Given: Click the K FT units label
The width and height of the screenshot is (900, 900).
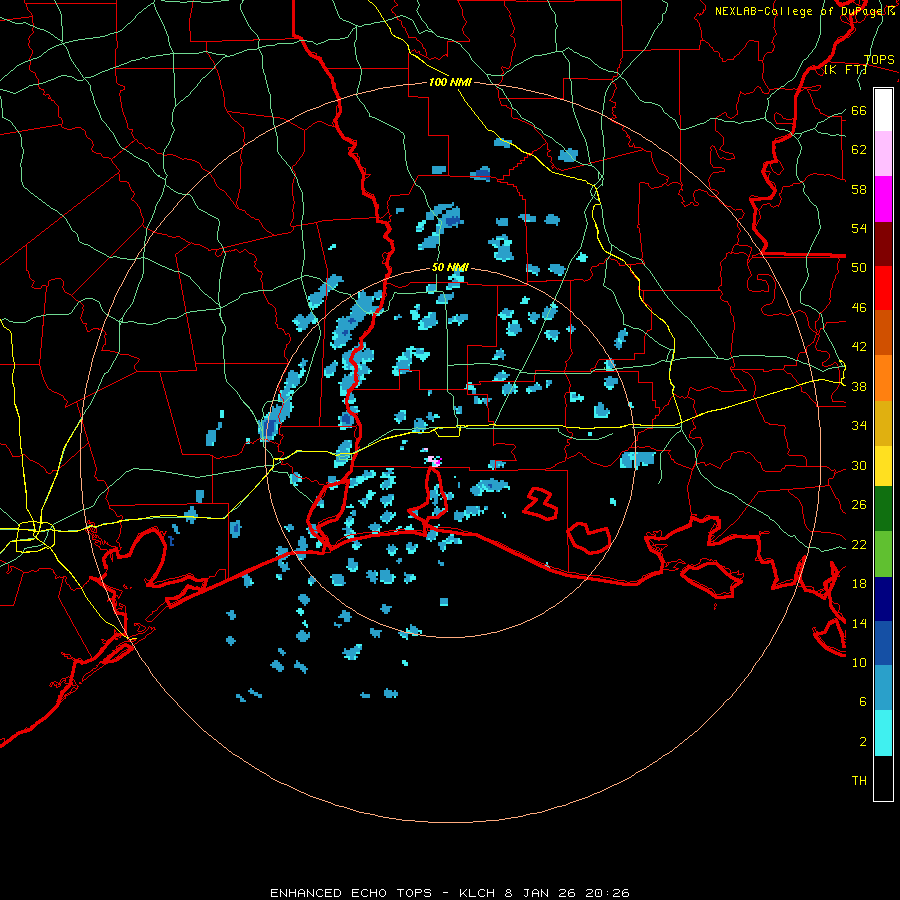Looking at the screenshot, I should (845, 70).
